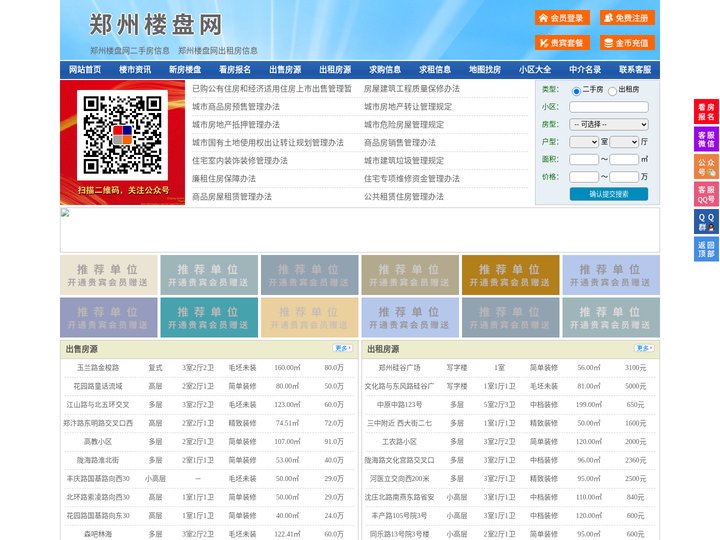The image size is (720, 540).
Task: Open 森吧林海 sale listing
Action: tap(98, 534)
